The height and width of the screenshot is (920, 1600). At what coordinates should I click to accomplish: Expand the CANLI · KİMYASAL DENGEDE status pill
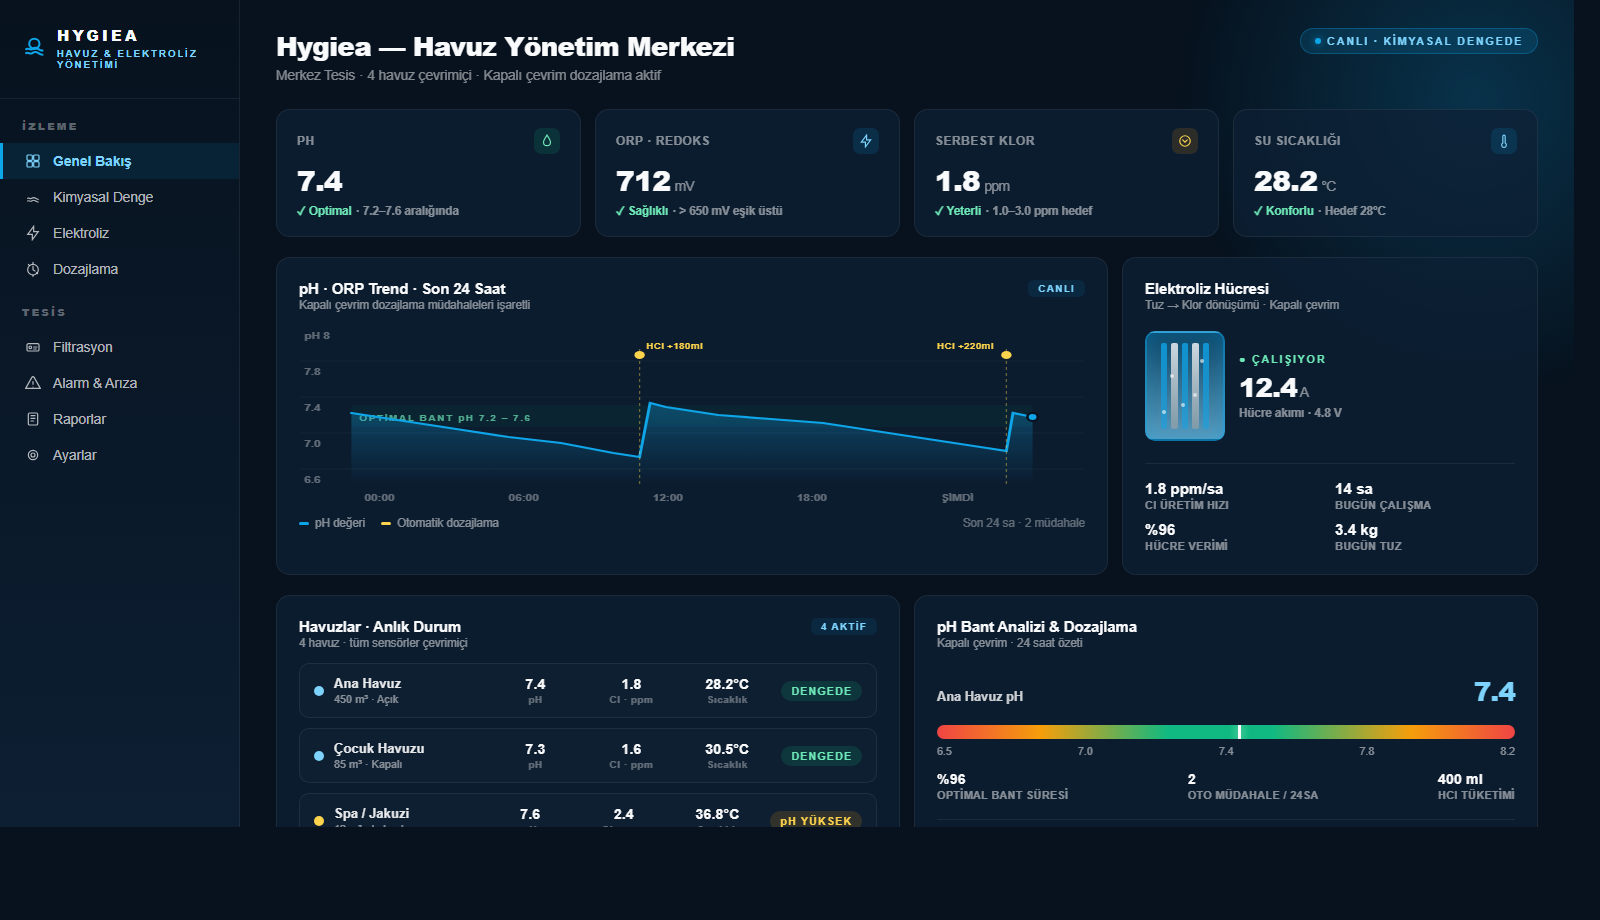[x=1419, y=41]
